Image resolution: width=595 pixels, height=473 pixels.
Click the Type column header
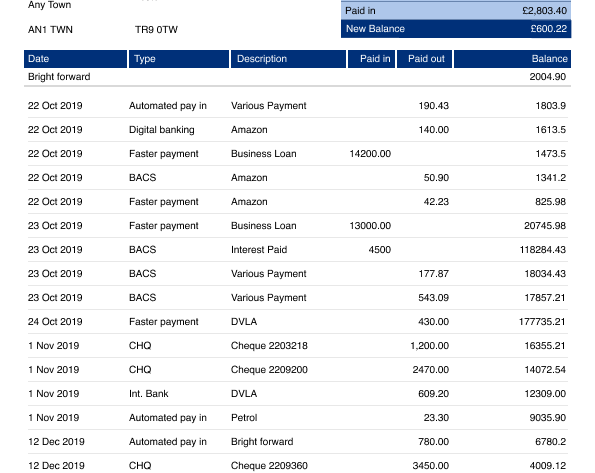click(179, 59)
